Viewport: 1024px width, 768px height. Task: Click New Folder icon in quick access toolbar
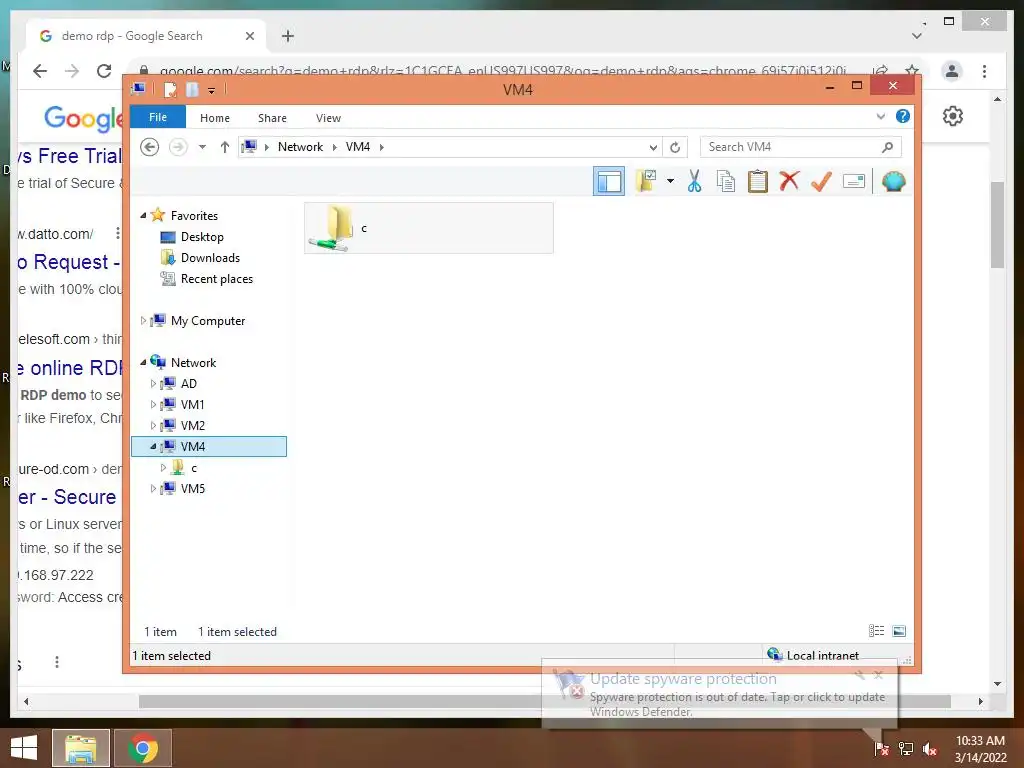pos(192,90)
